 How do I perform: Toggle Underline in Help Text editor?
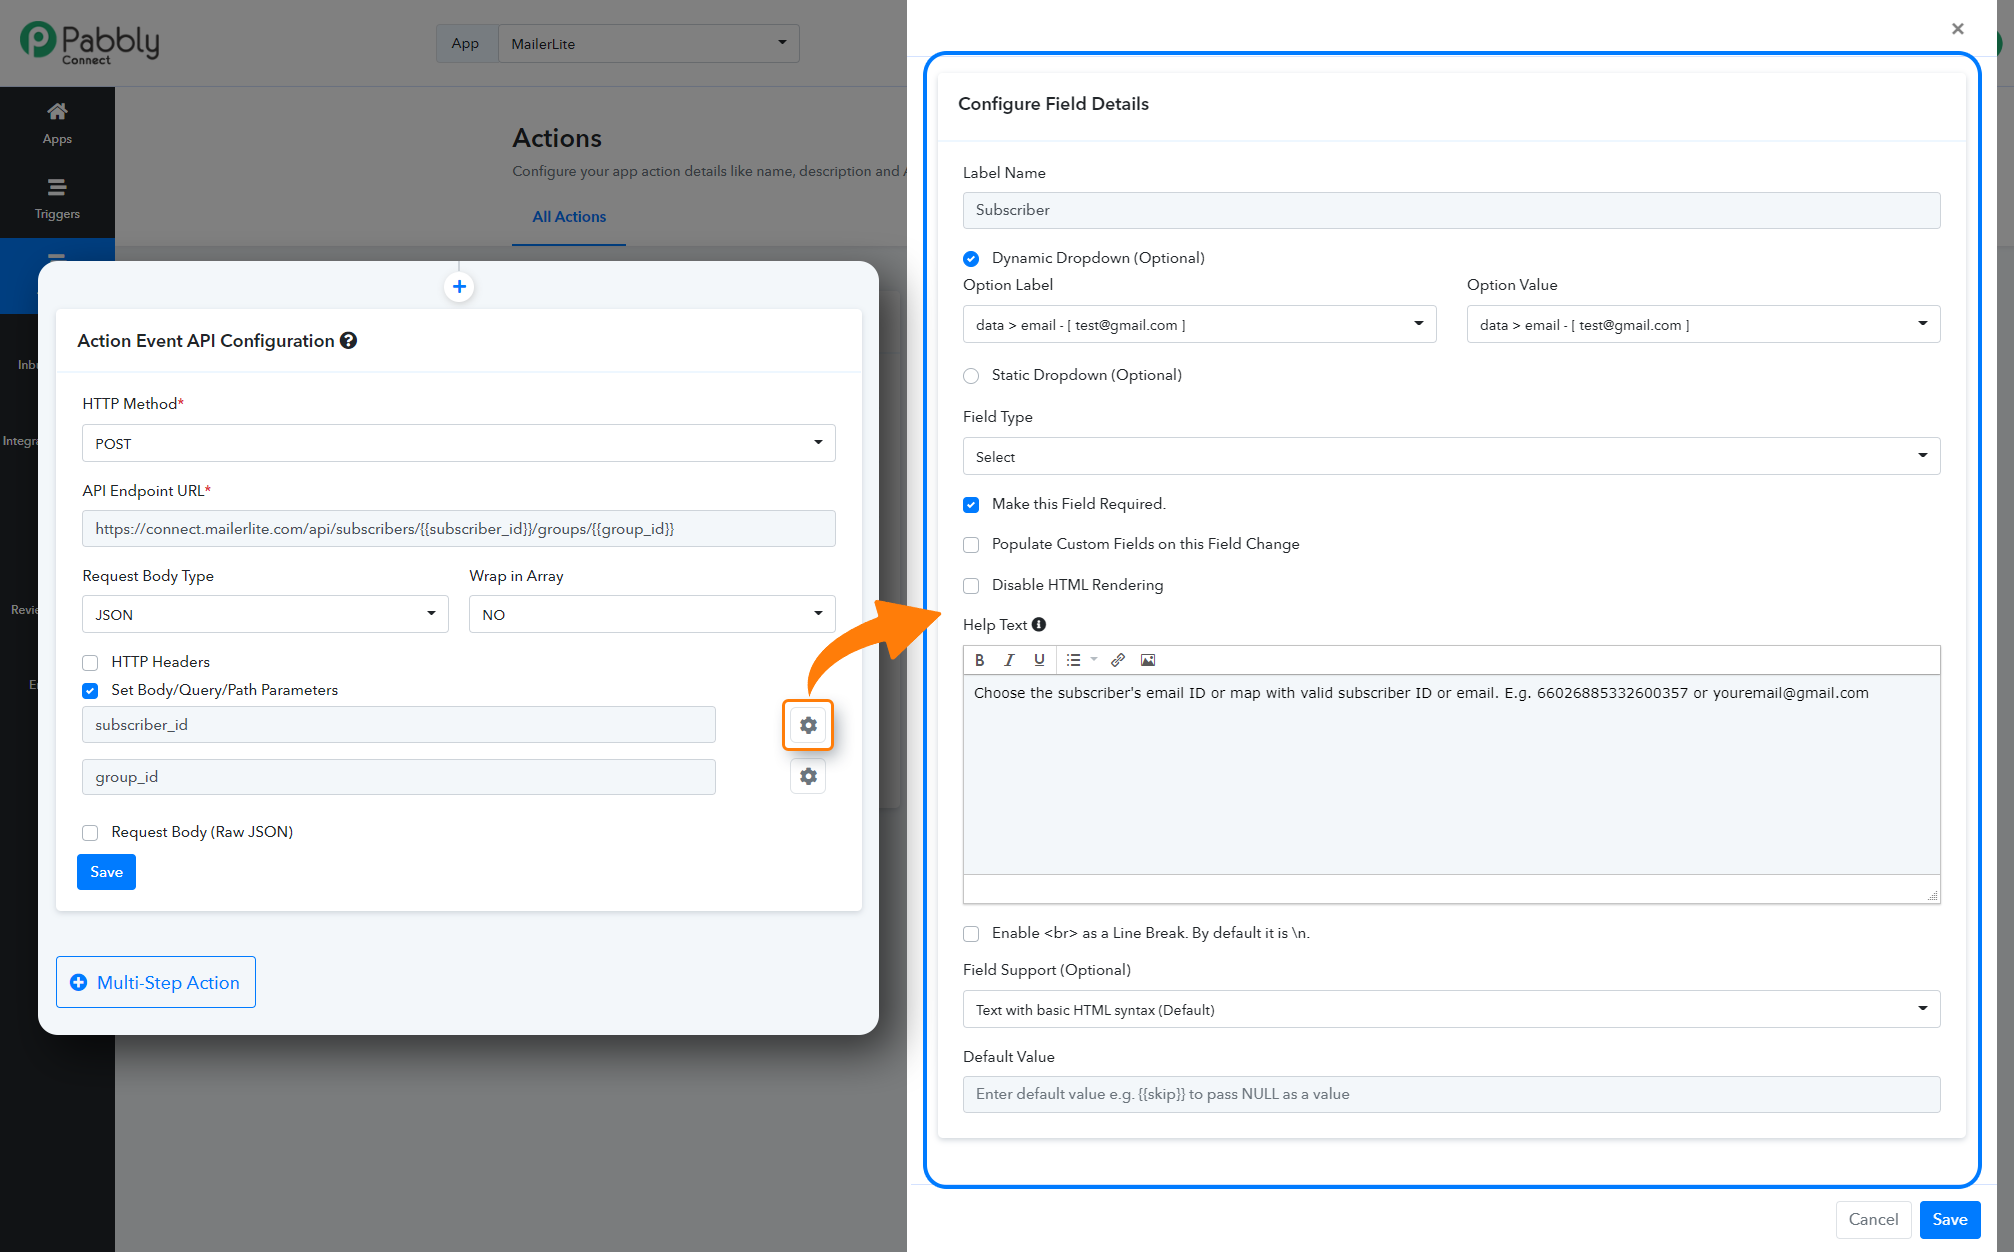(1039, 660)
